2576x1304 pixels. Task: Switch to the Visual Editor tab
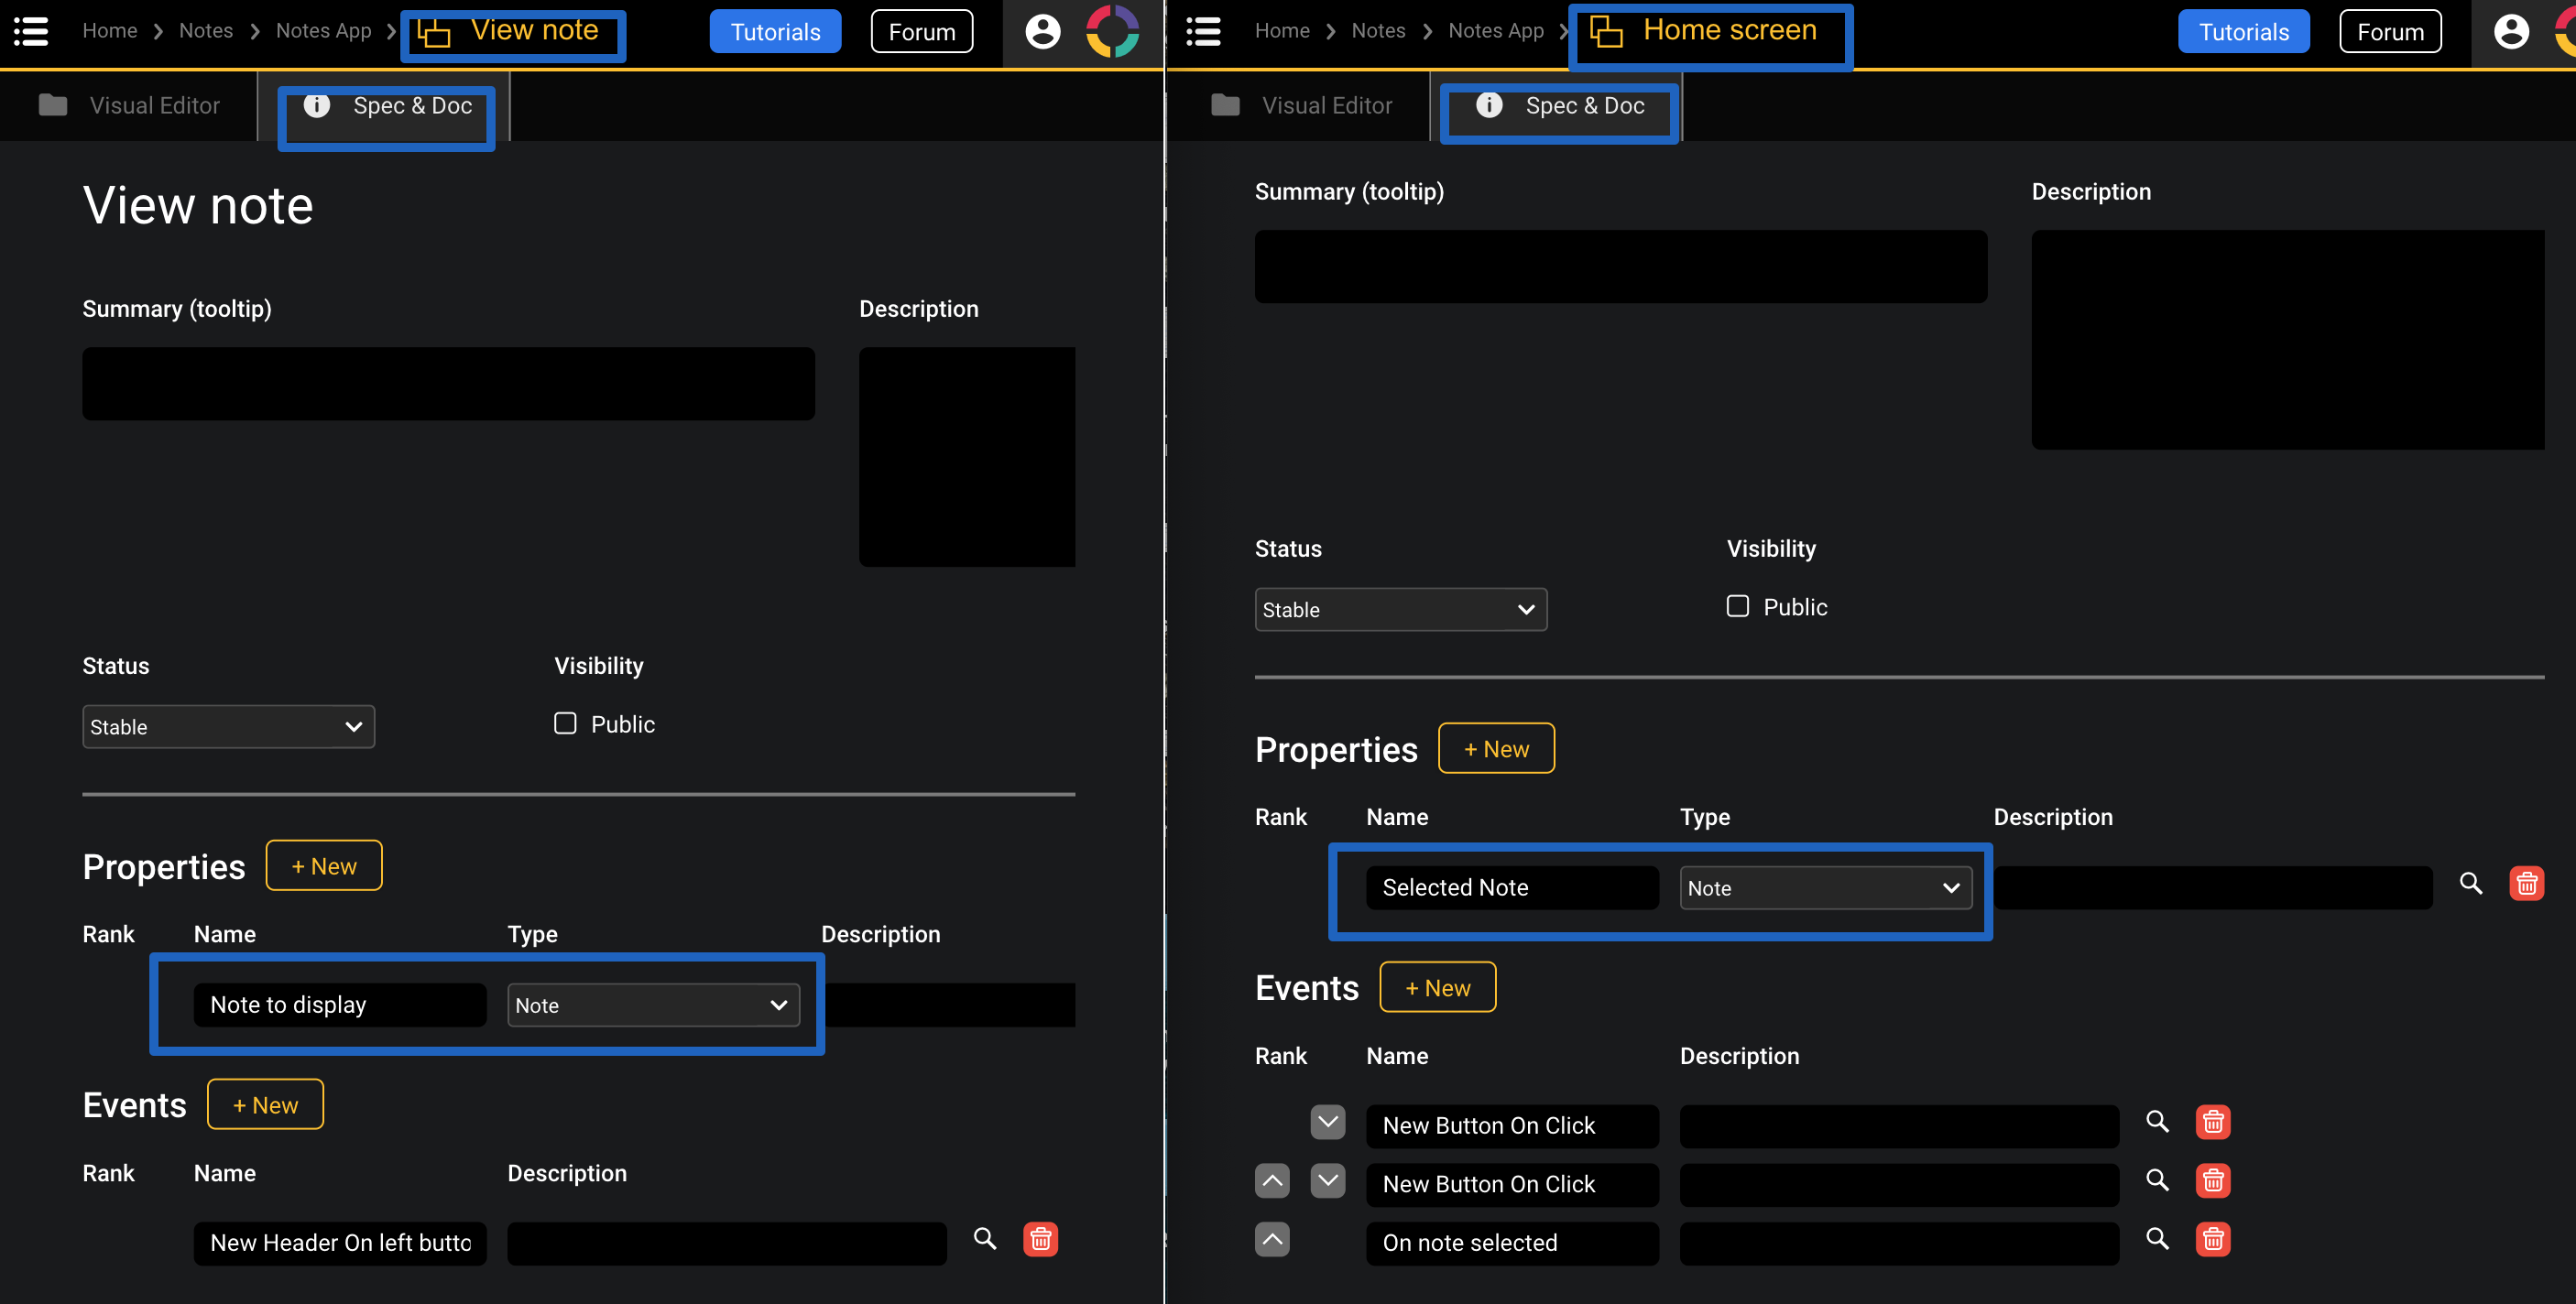click(154, 104)
